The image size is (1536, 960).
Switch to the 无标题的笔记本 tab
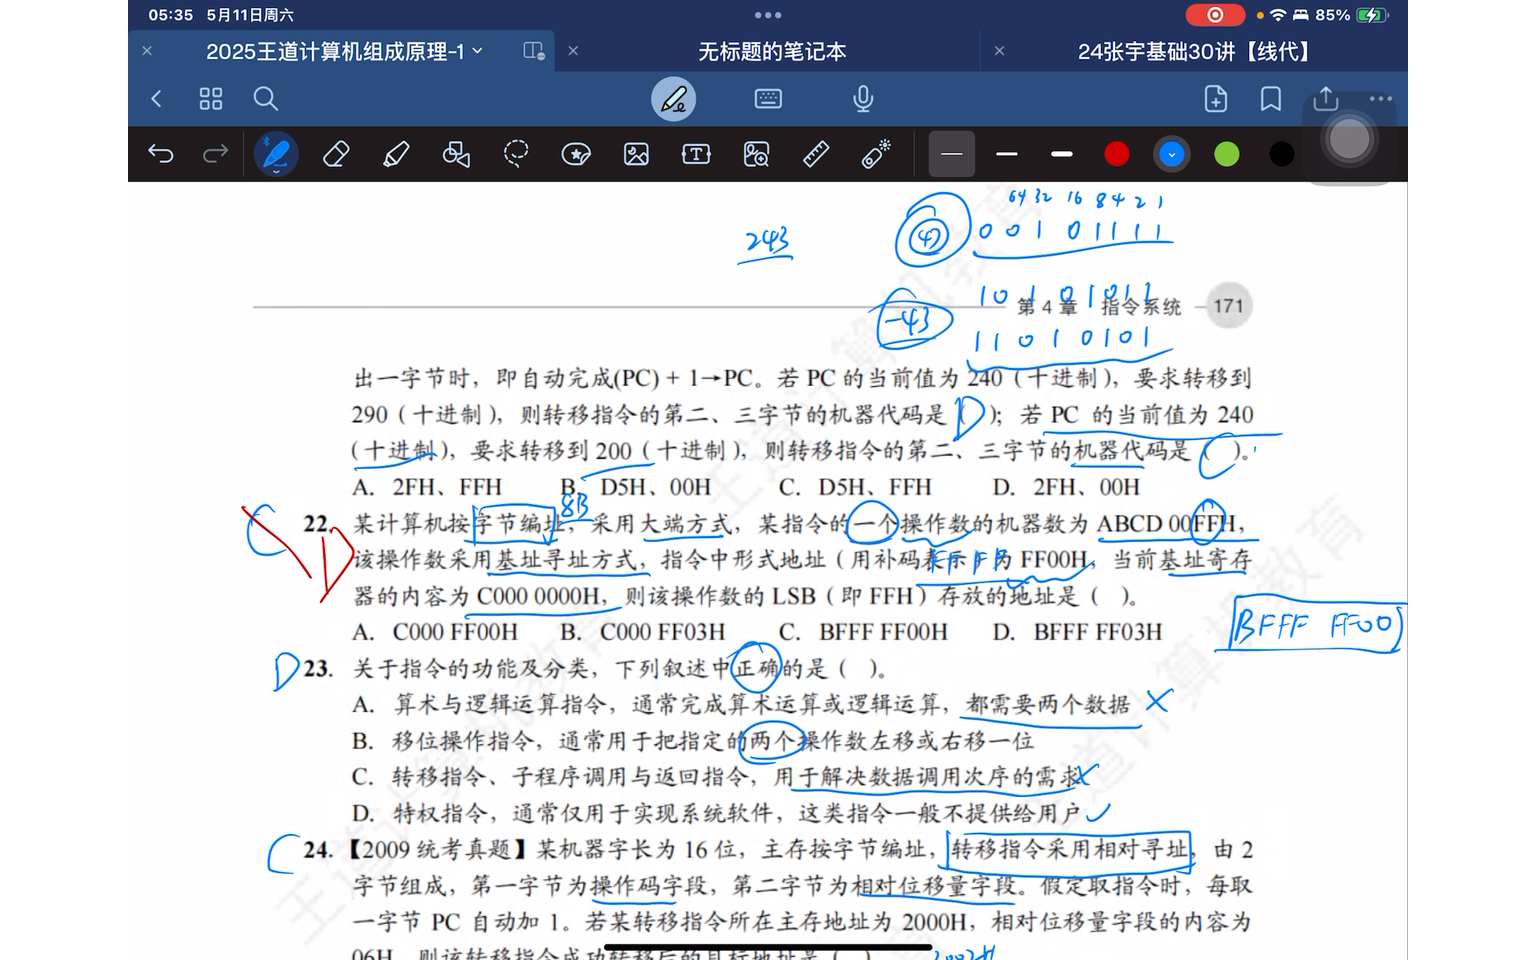point(771,51)
